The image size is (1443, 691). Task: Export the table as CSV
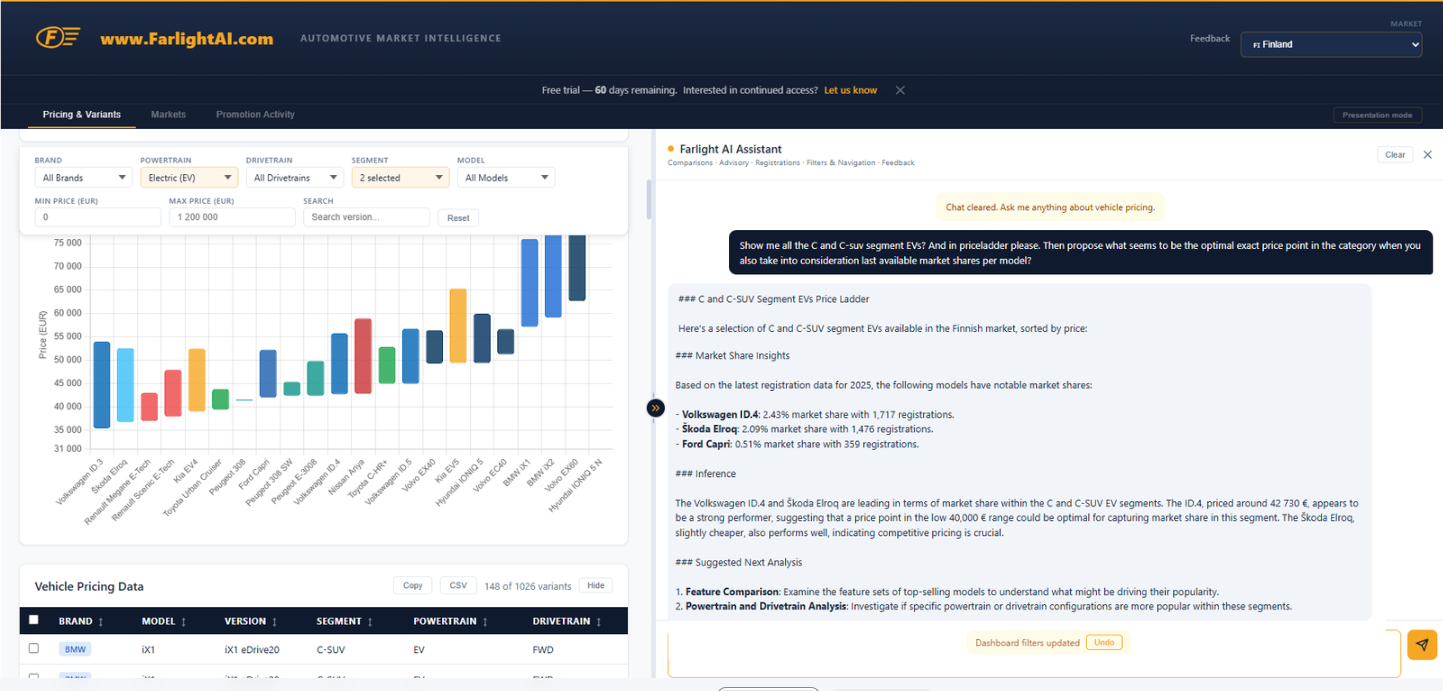tap(458, 586)
